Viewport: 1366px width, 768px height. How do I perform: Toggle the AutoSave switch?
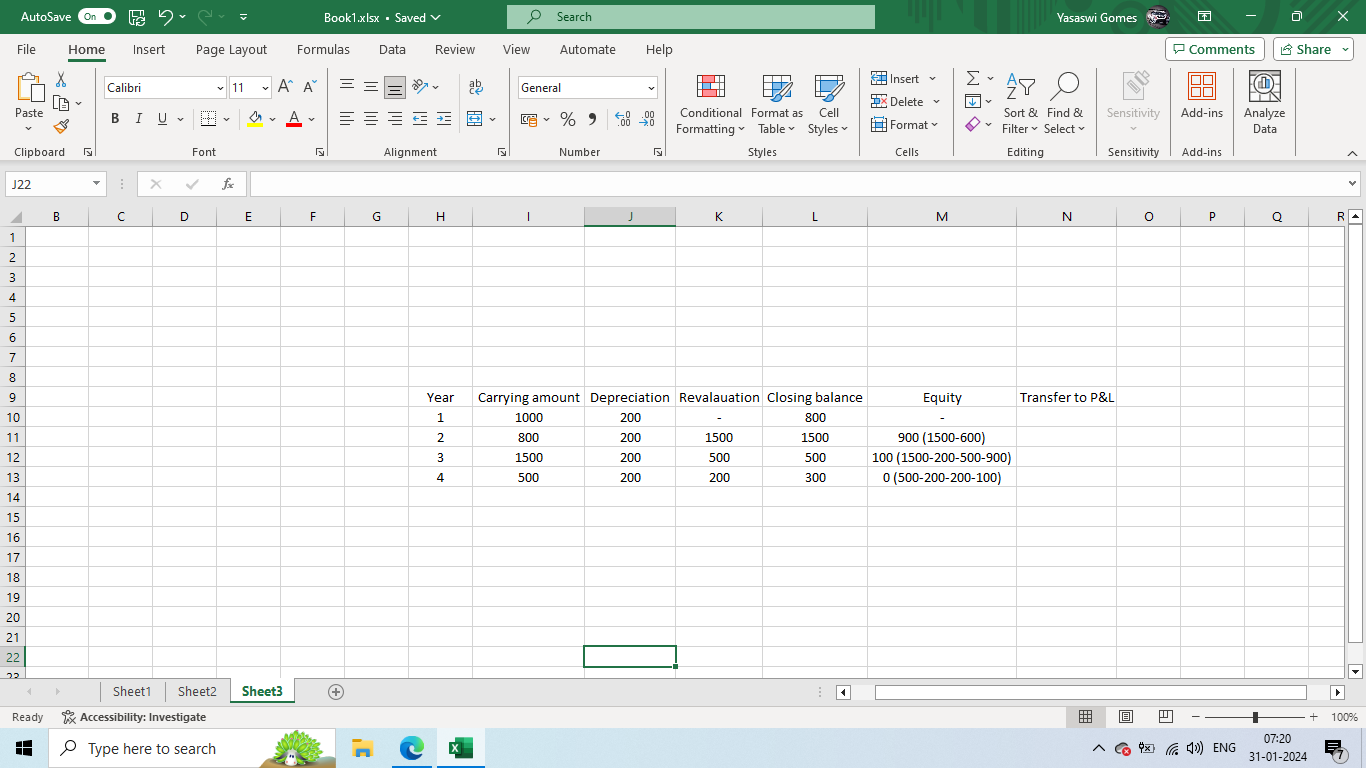pyautogui.click(x=97, y=17)
